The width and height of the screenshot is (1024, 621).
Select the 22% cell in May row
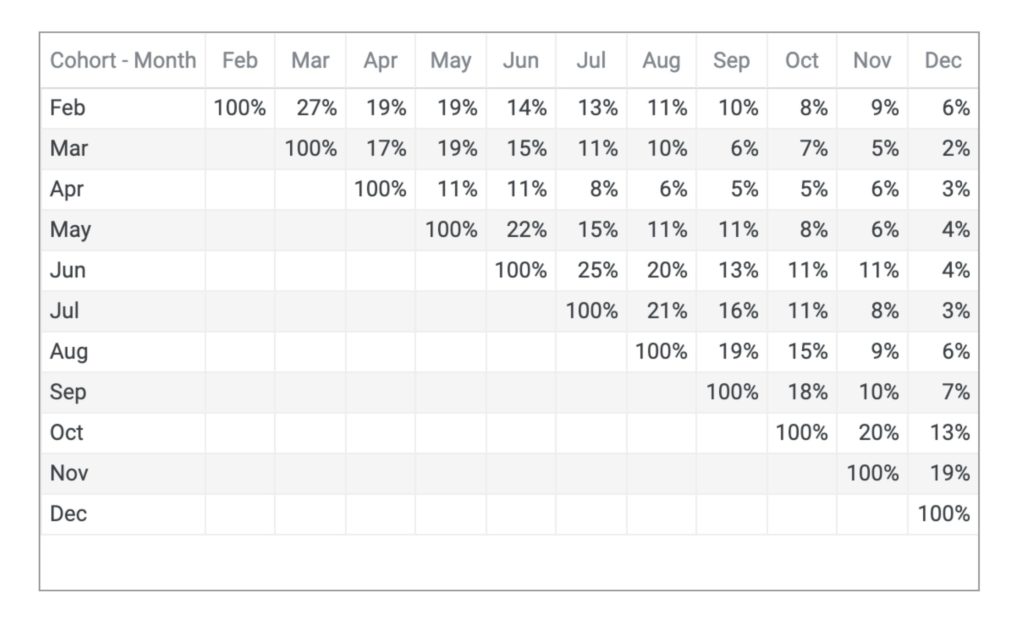pos(527,229)
